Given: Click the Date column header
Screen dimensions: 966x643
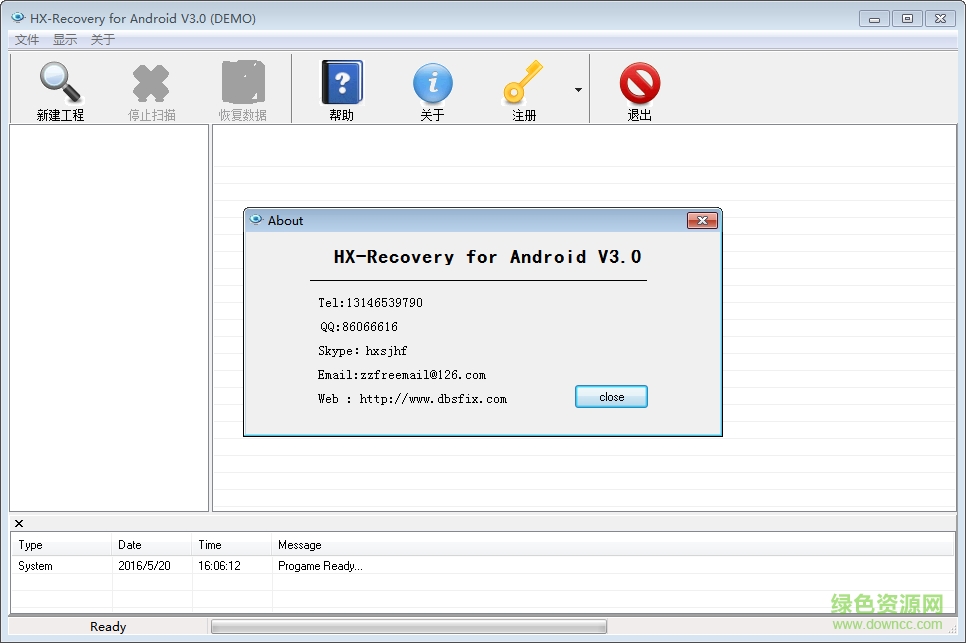Looking at the screenshot, I should click(x=152, y=545).
